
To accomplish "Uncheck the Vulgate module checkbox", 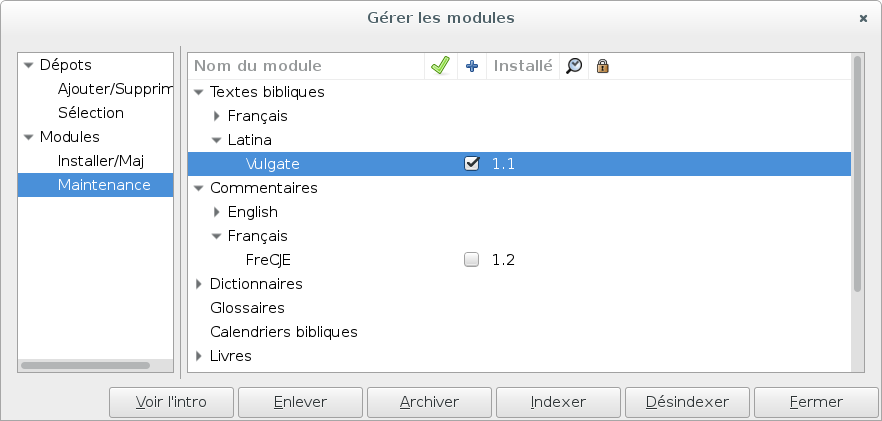I will (471, 164).
